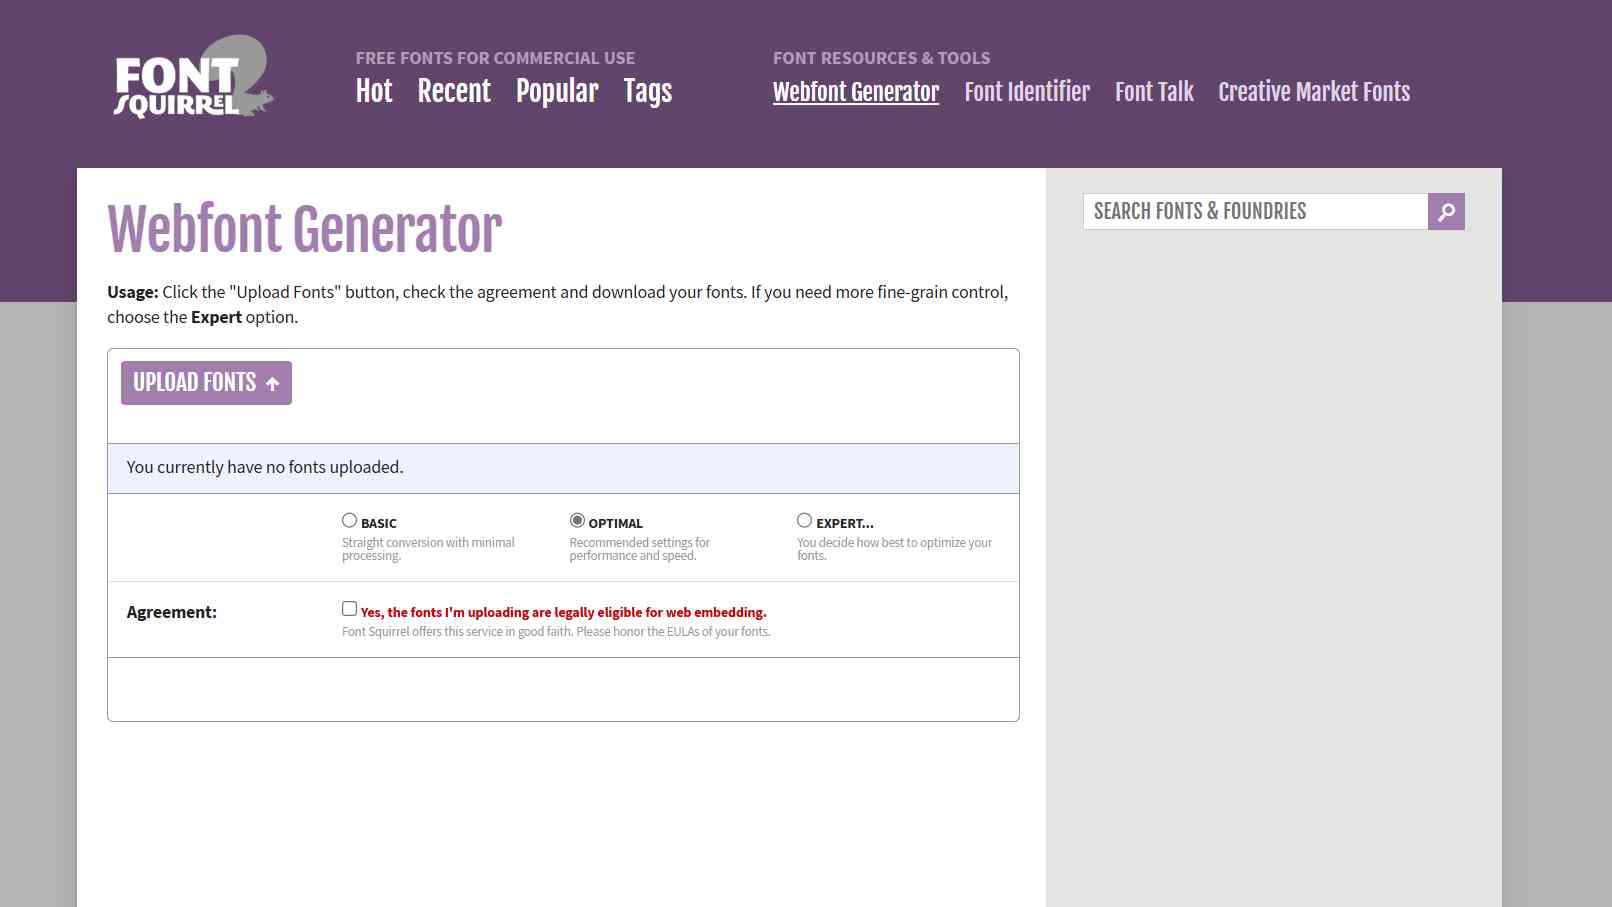Screen dimensions: 1612x907
Task: Open the Font Identifier tool
Action: (x=1027, y=92)
